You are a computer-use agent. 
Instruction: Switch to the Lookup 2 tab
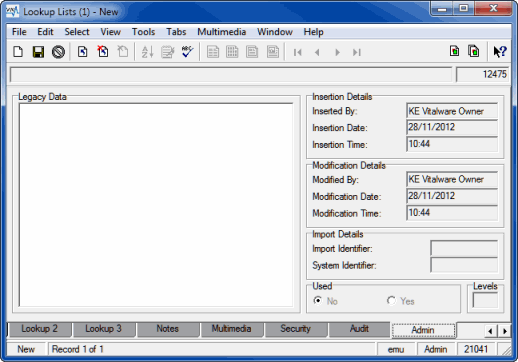point(39,329)
